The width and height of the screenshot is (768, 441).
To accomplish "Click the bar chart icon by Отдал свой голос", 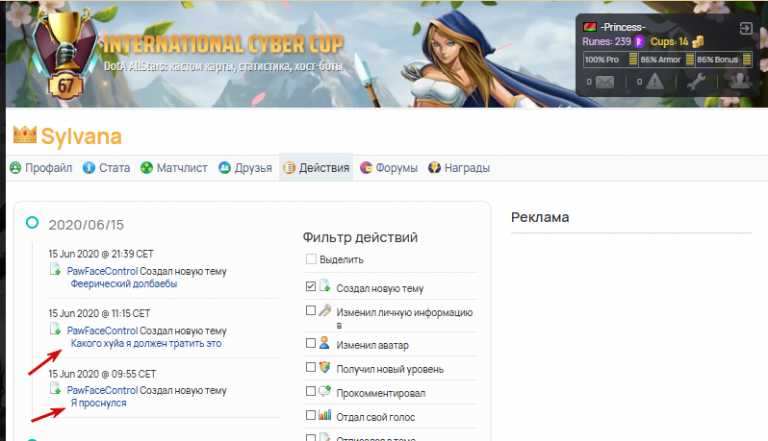I will click(325, 415).
